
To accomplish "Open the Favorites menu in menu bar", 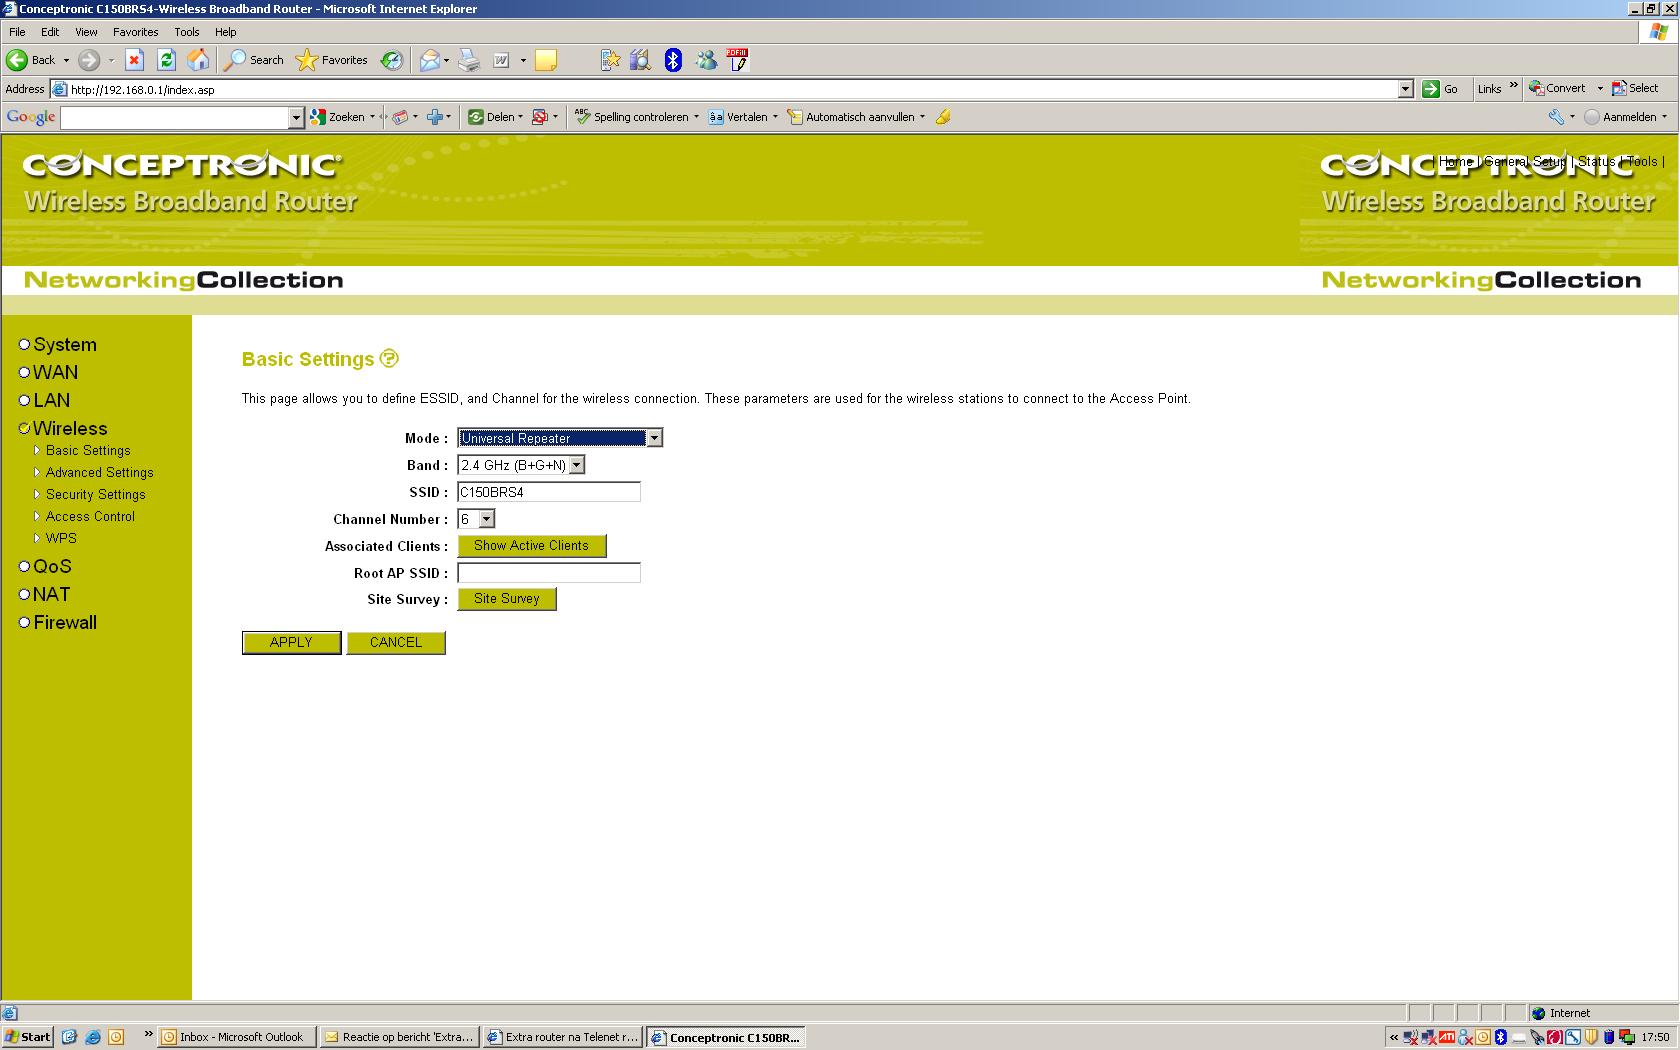I will [x=136, y=32].
